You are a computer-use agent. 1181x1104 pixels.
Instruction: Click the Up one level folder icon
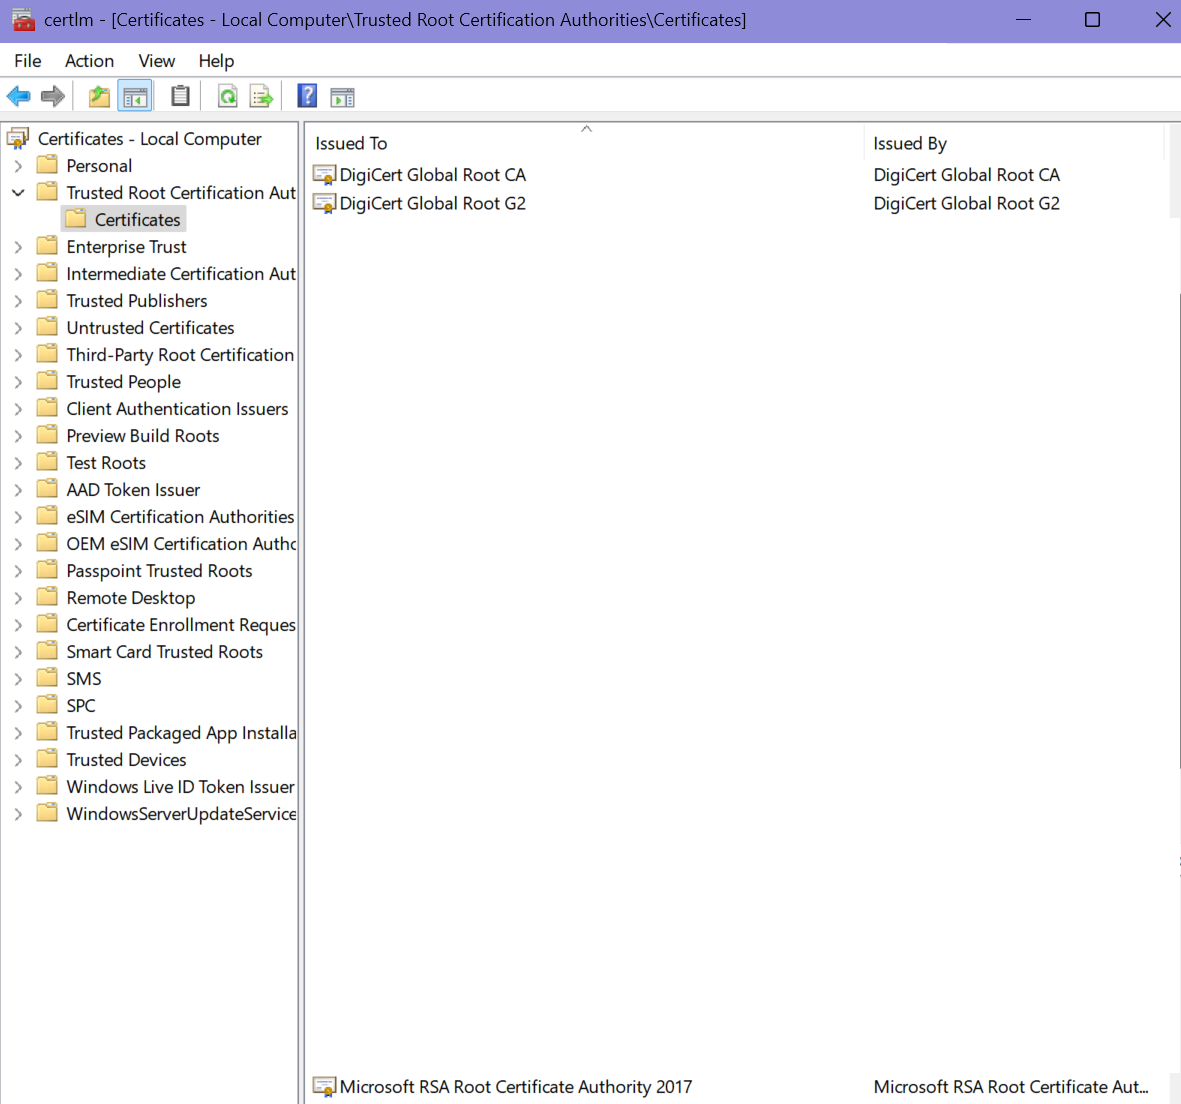99,95
